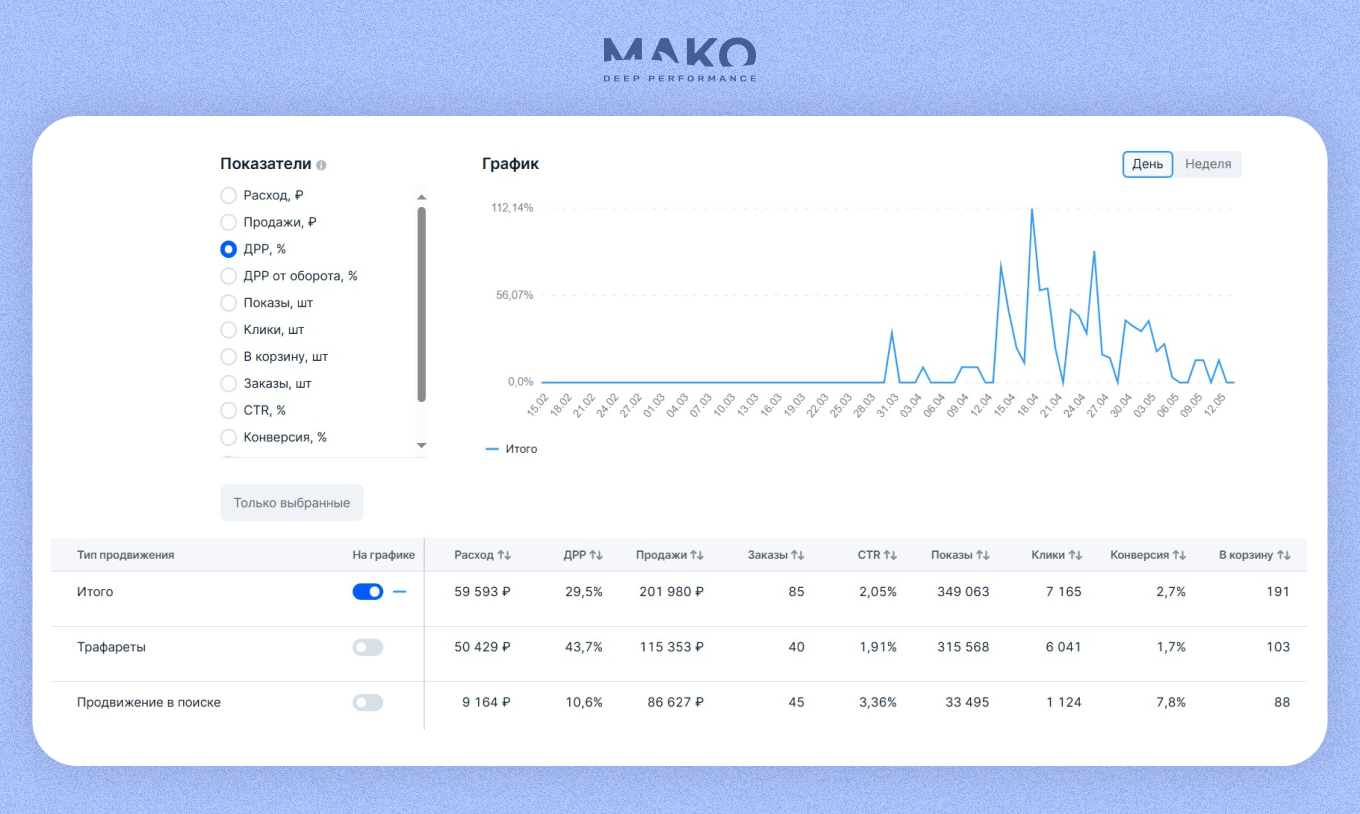Select the Клики, шт radio option
Image resolution: width=1360 pixels, height=814 pixels.
pyautogui.click(x=228, y=330)
